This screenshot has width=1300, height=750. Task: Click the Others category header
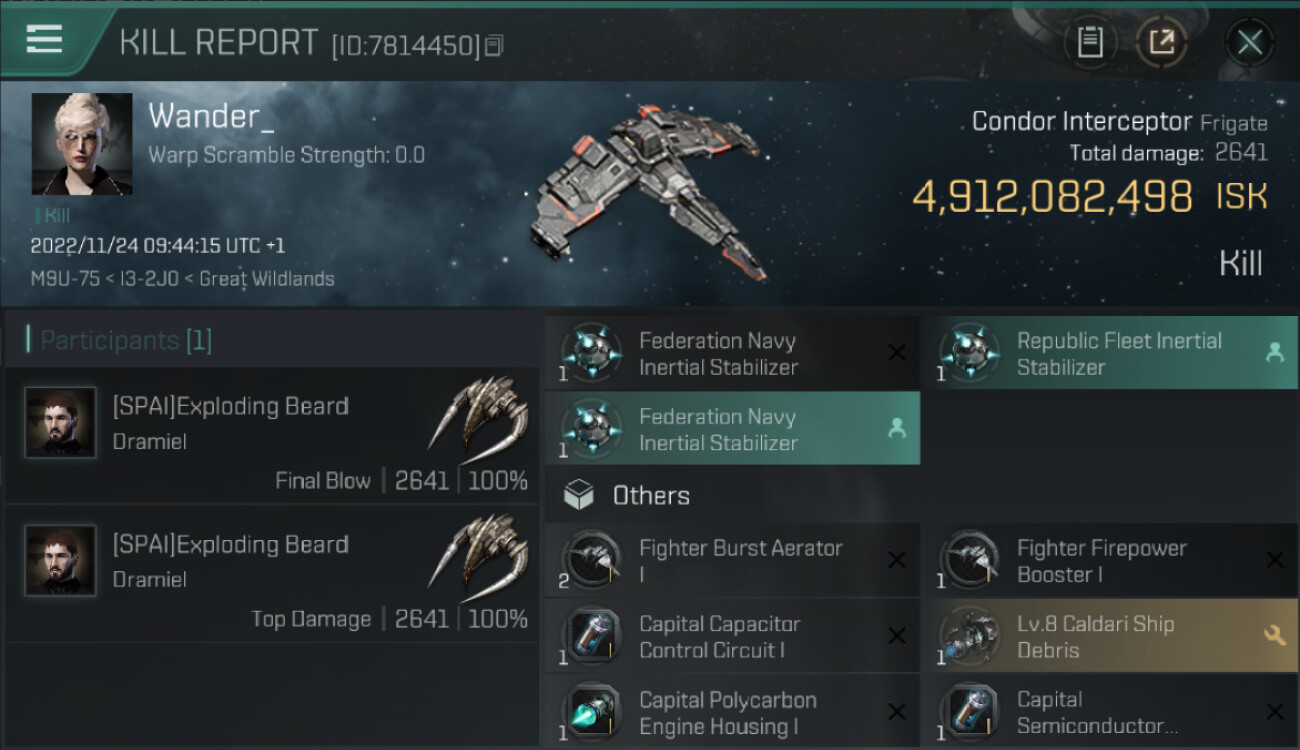[x=650, y=496]
